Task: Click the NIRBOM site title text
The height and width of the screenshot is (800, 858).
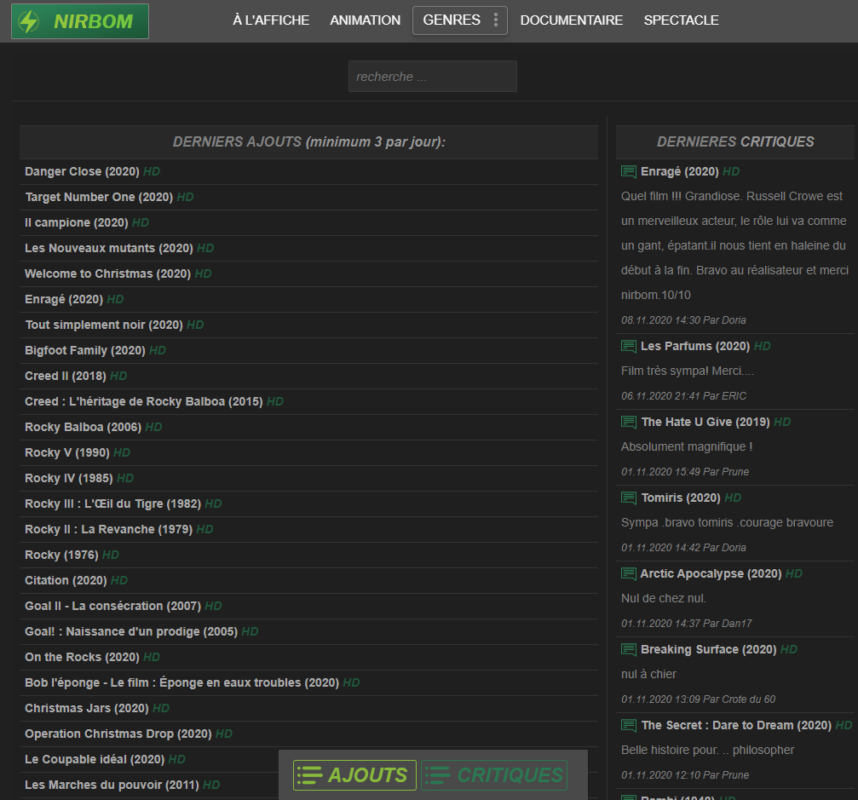Action: click(x=93, y=21)
